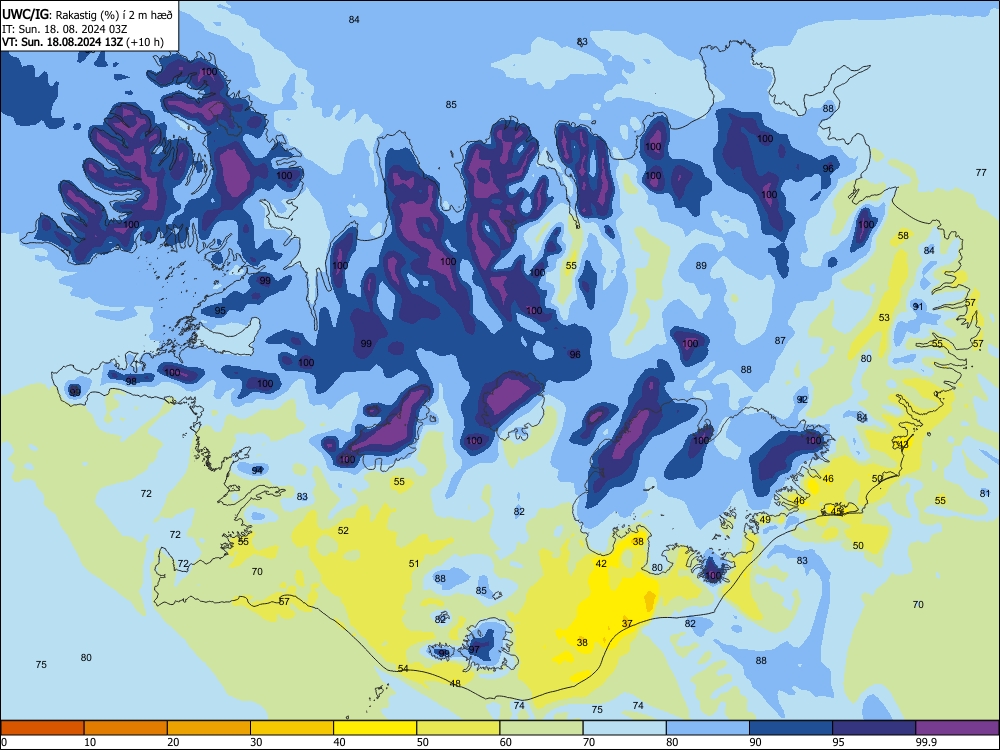This screenshot has width=1000, height=750.
Task: Click the coastal value '54'
Action: tap(403, 668)
